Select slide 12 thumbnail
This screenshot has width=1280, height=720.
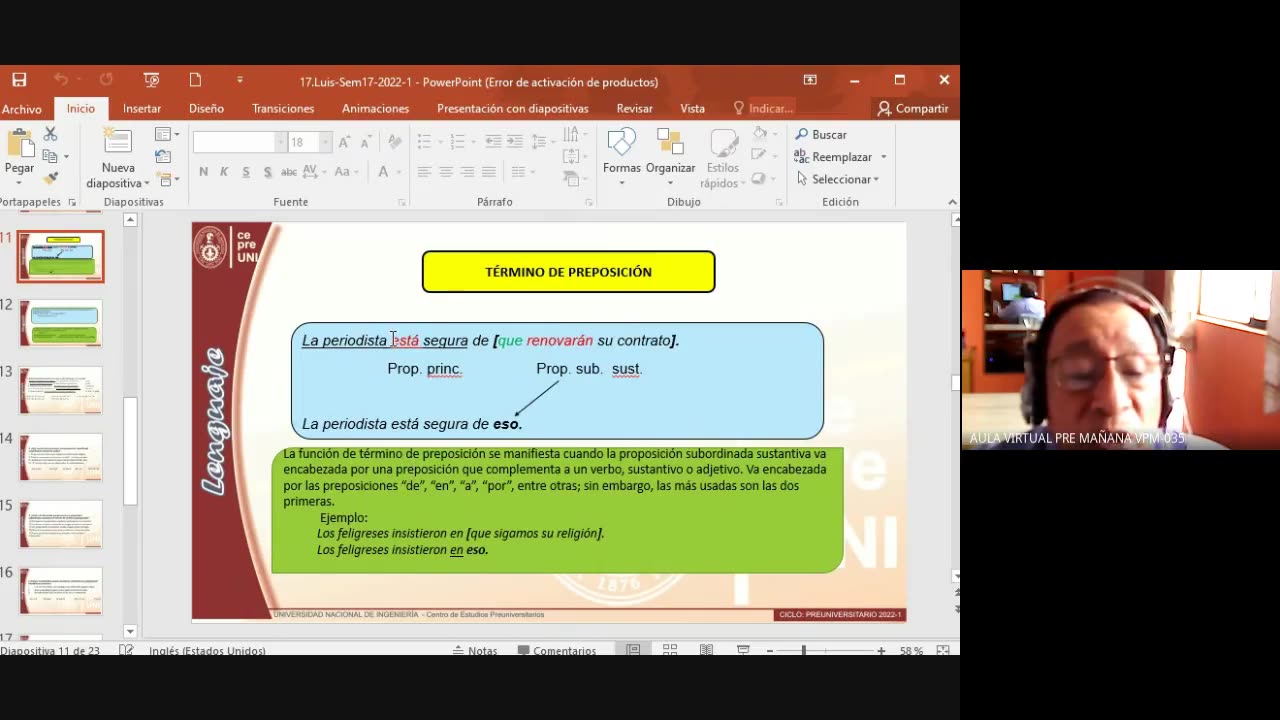(60, 323)
